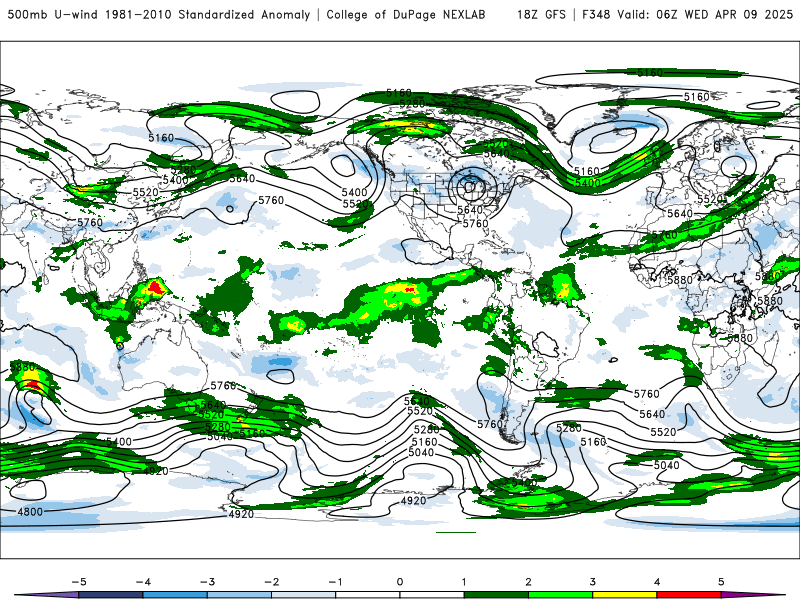Click the legend label '-5'

pos(79,582)
